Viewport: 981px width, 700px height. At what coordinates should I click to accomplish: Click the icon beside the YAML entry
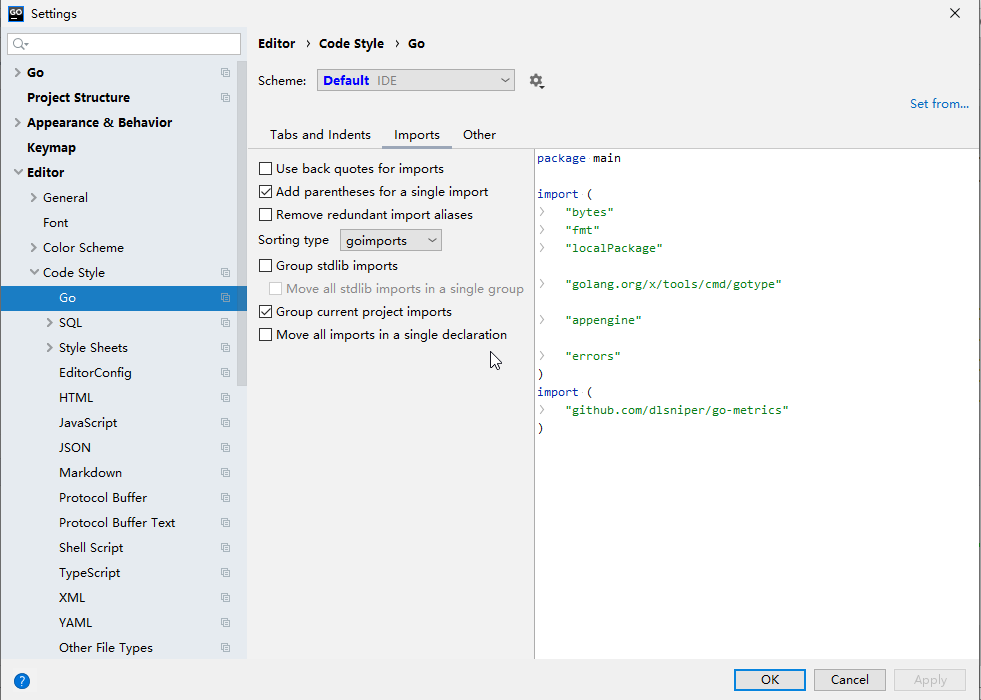pyautogui.click(x=225, y=623)
